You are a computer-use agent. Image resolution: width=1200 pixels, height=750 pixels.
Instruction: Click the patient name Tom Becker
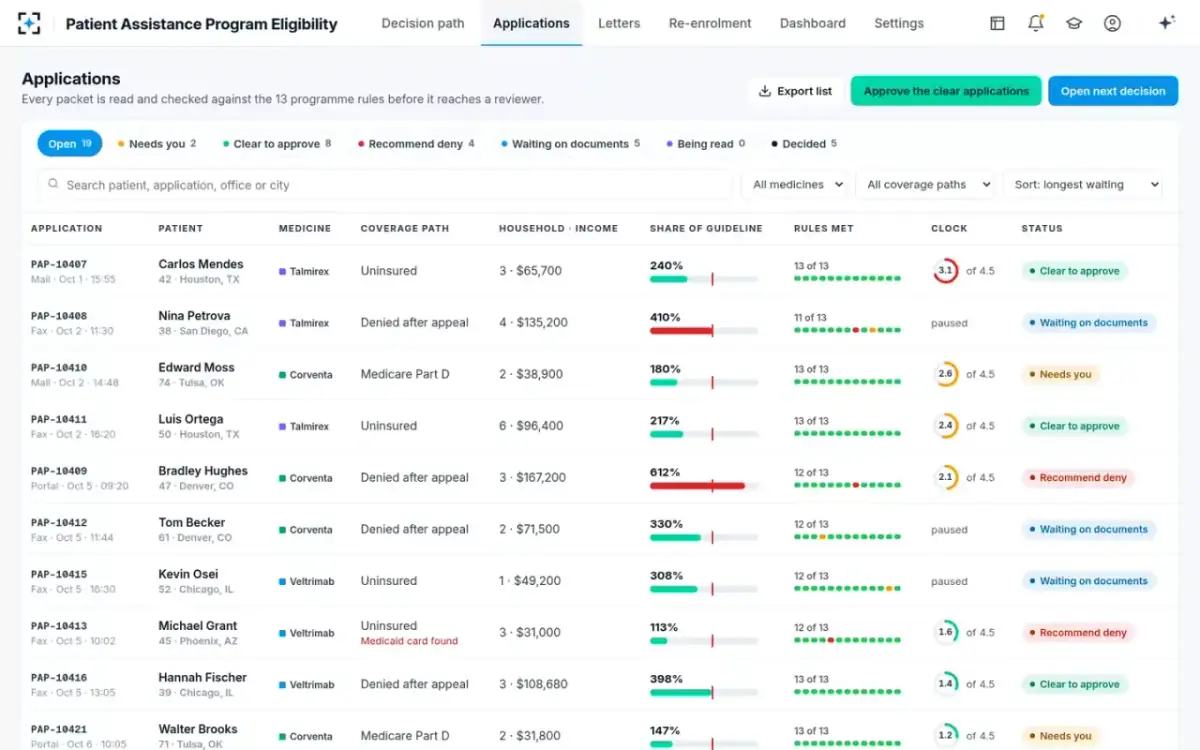[x=192, y=523]
